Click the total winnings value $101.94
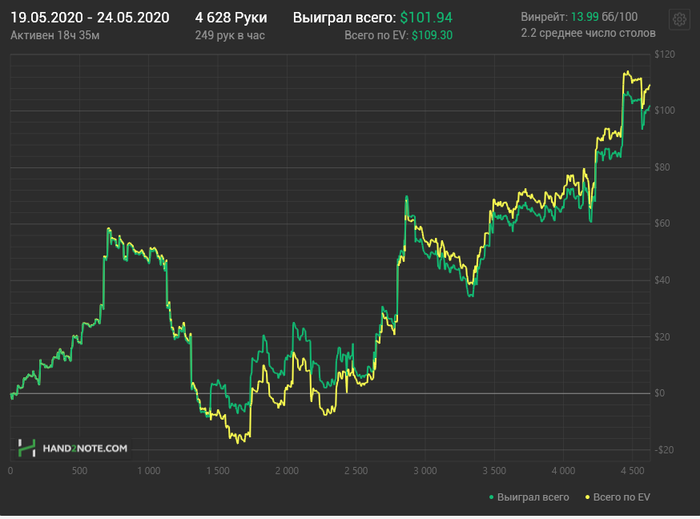 426,18
